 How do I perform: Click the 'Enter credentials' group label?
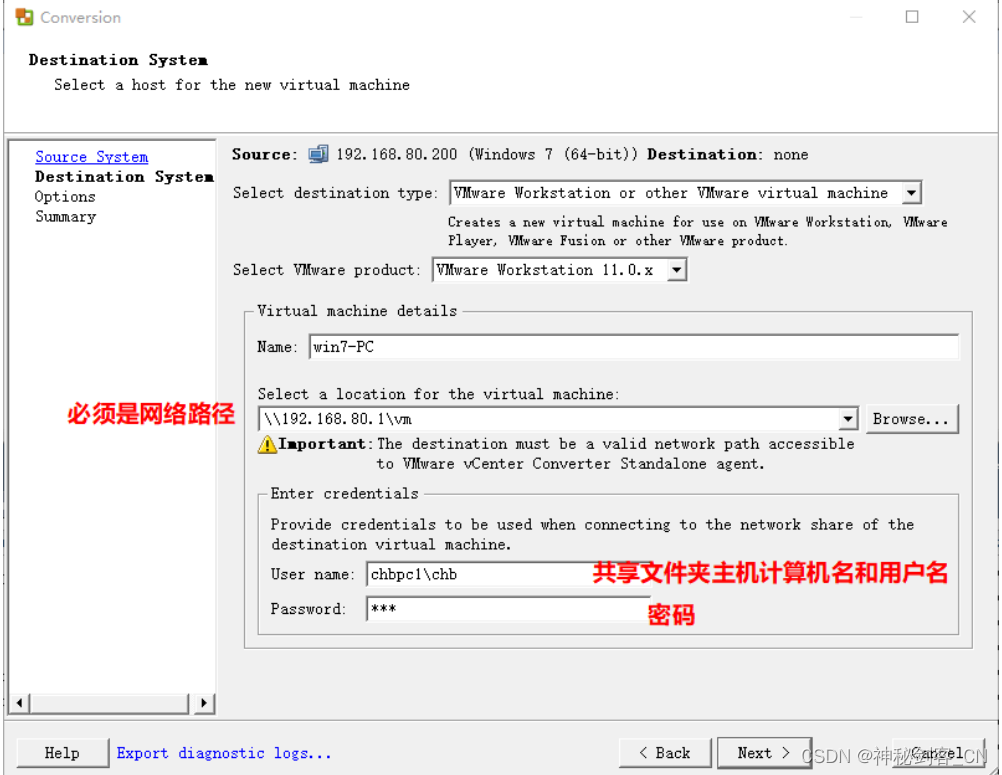click(344, 493)
